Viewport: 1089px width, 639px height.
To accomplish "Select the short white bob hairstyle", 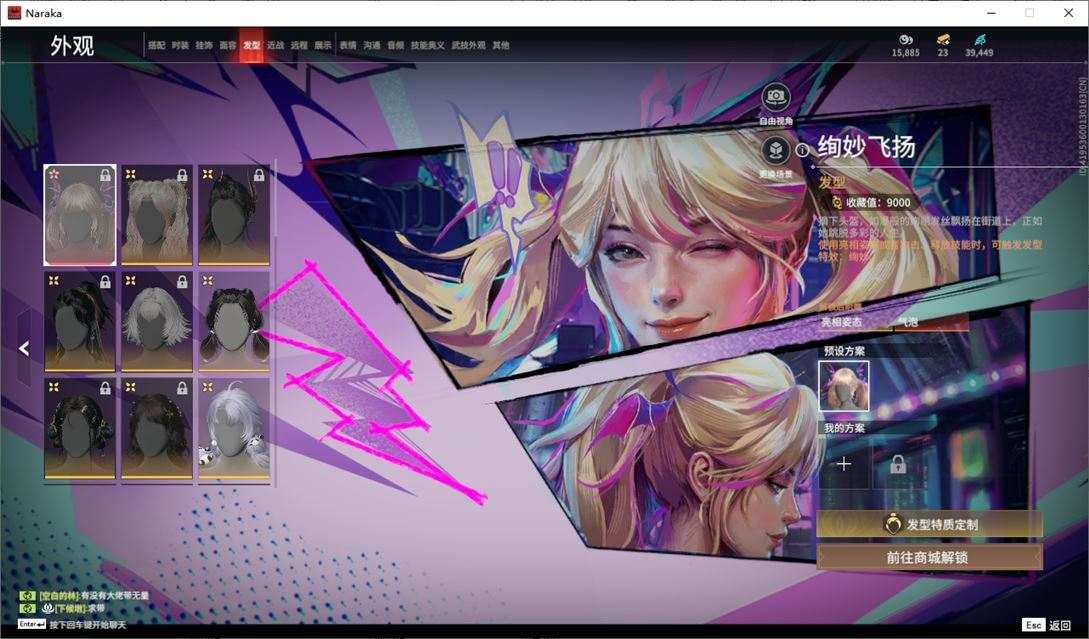I will (157, 321).
